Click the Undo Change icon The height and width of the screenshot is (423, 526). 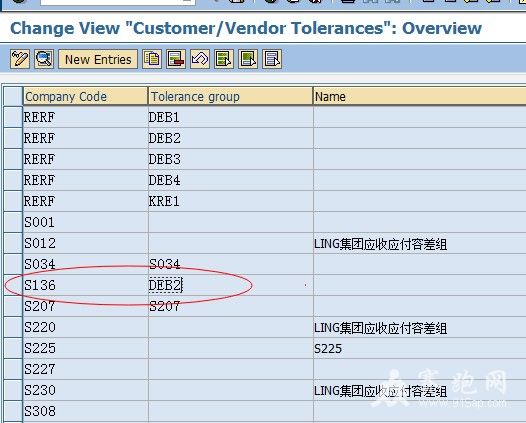pyautogui.click(x=200, y=59)
